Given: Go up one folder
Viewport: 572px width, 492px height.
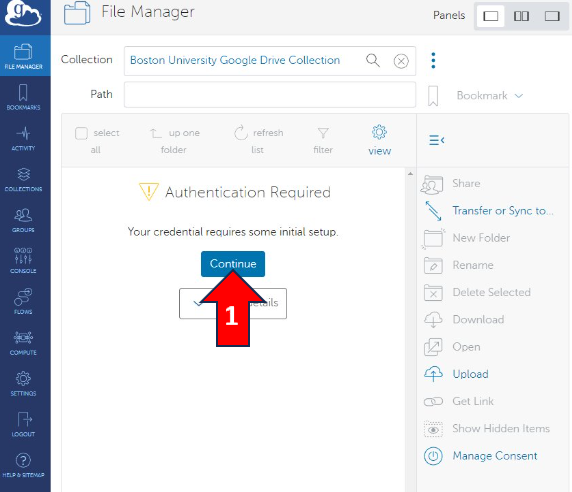Looking at the screenshot, I should [174, 141].
